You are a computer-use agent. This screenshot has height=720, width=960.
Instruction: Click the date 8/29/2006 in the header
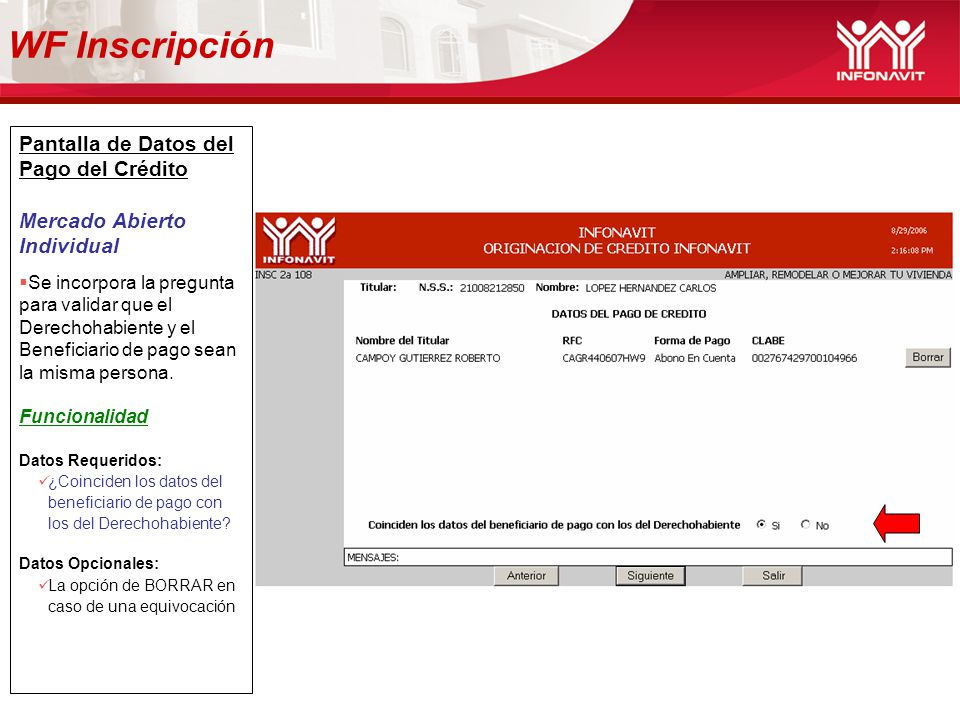point(909,231)
